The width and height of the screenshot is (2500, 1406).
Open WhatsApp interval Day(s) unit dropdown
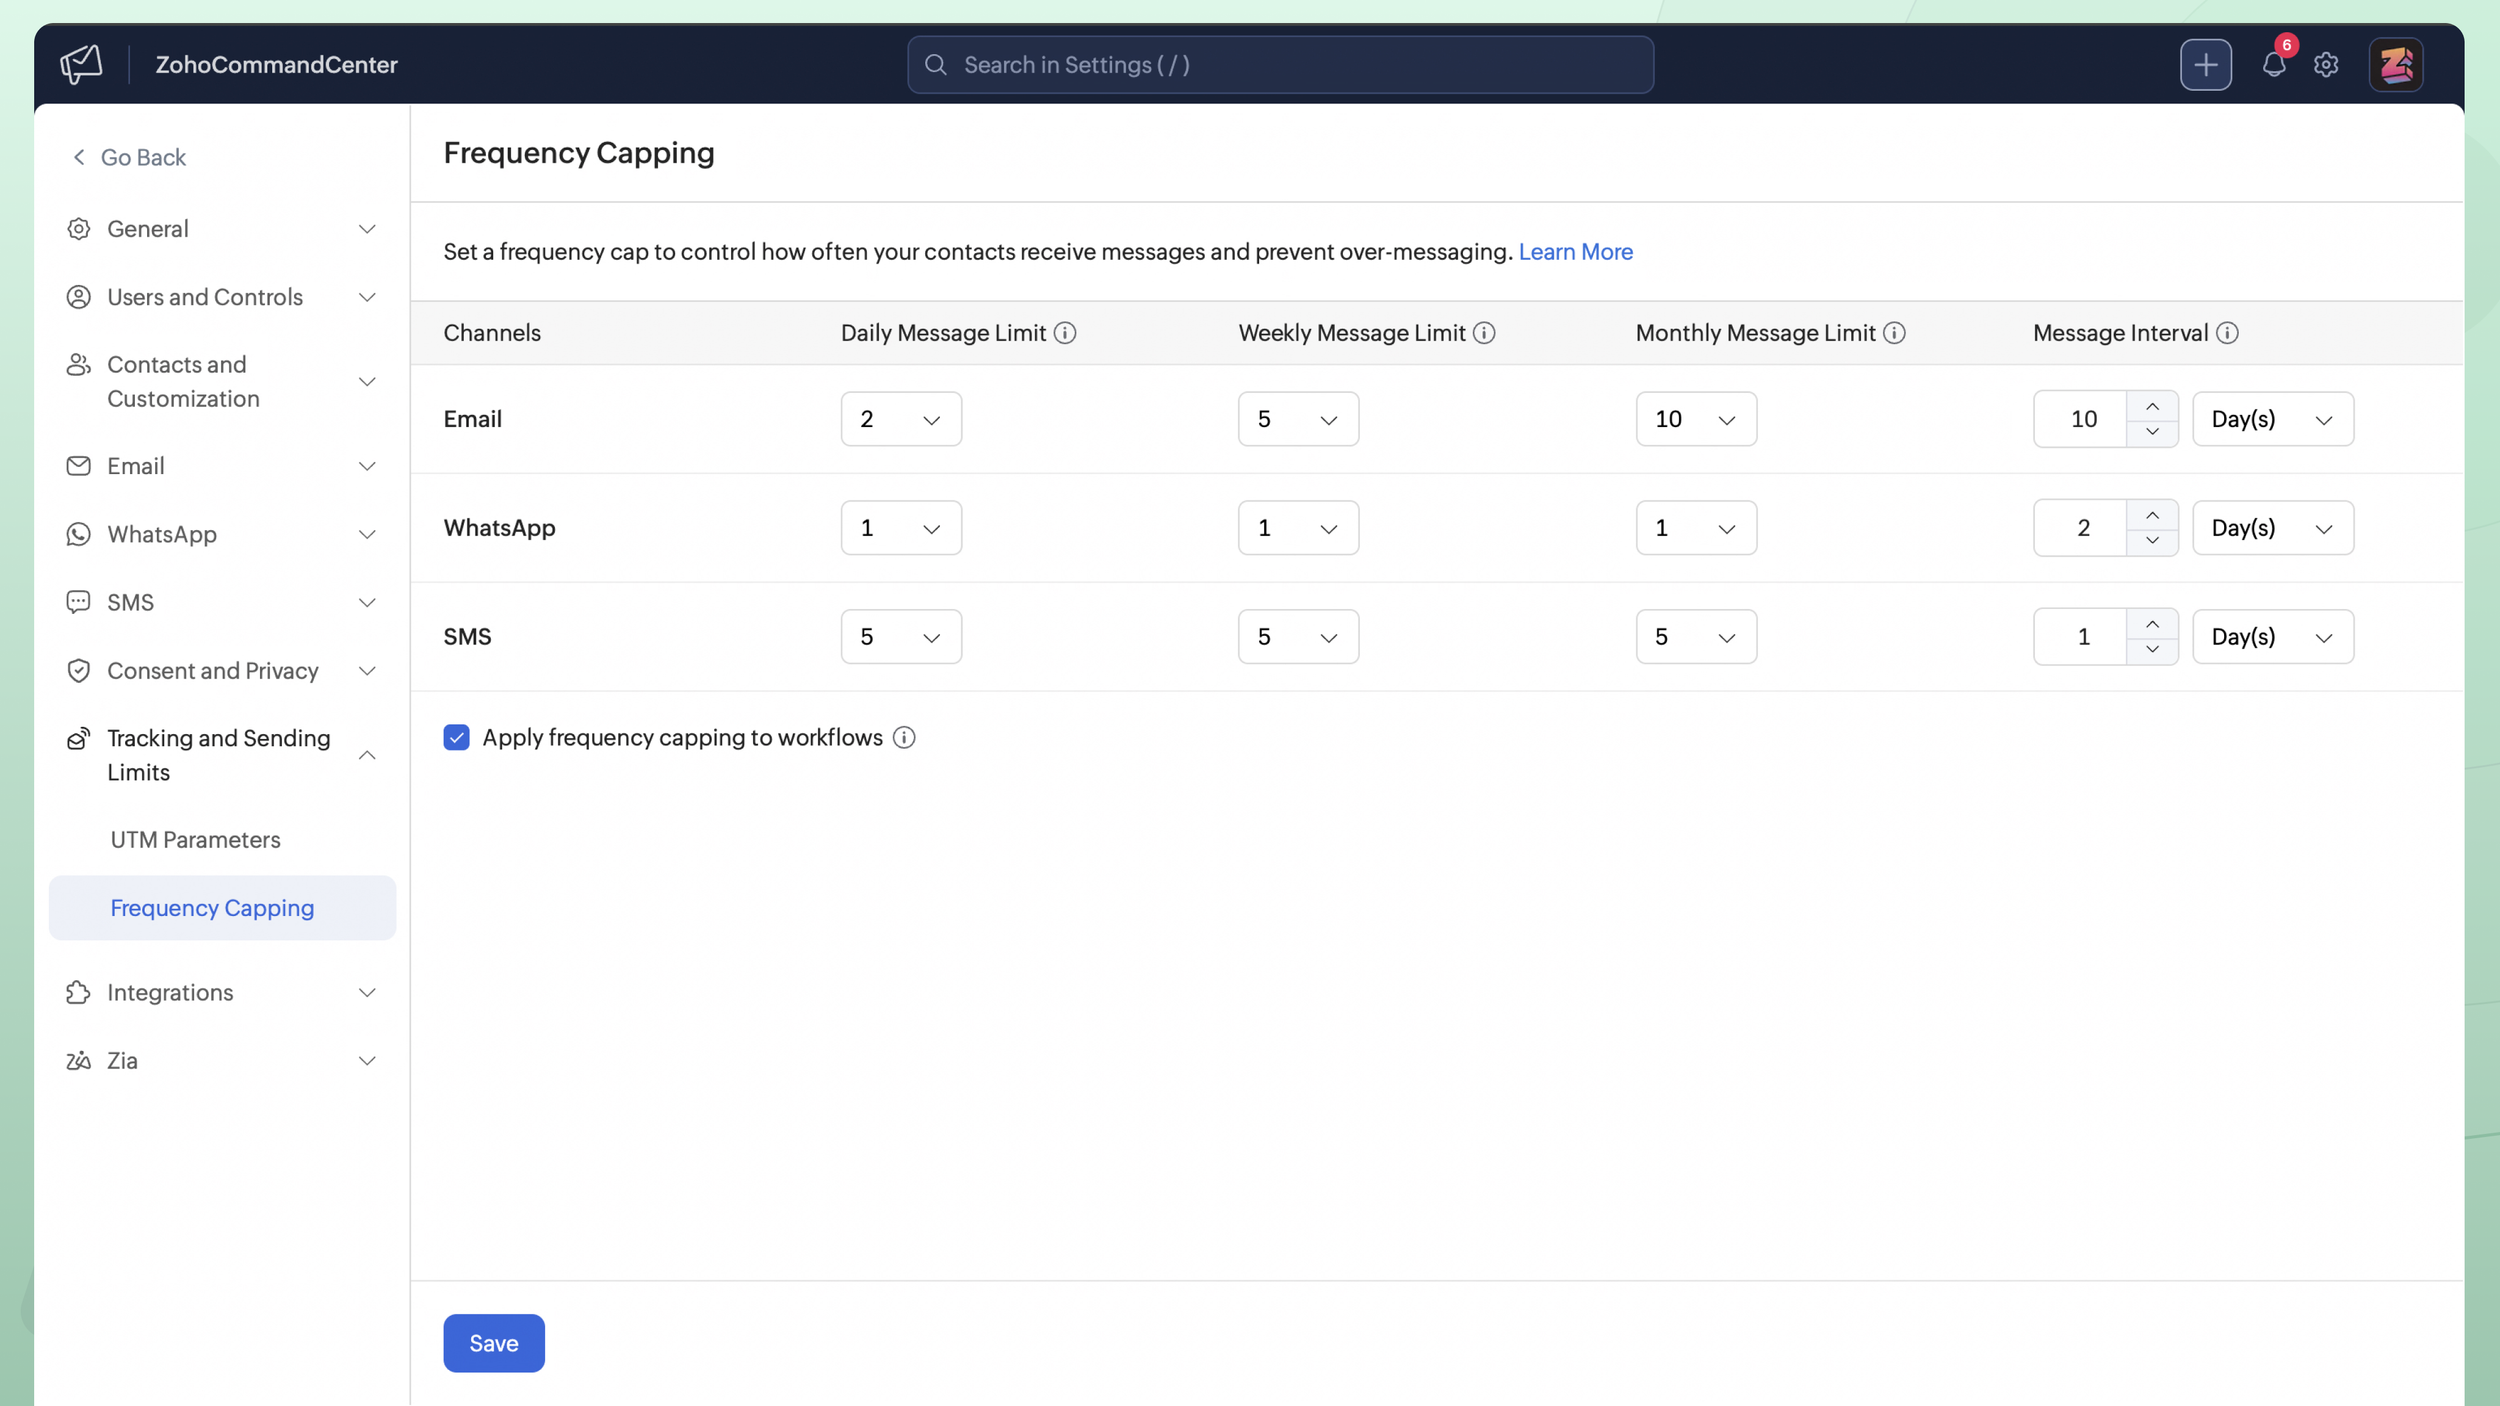pos(2273,528)
